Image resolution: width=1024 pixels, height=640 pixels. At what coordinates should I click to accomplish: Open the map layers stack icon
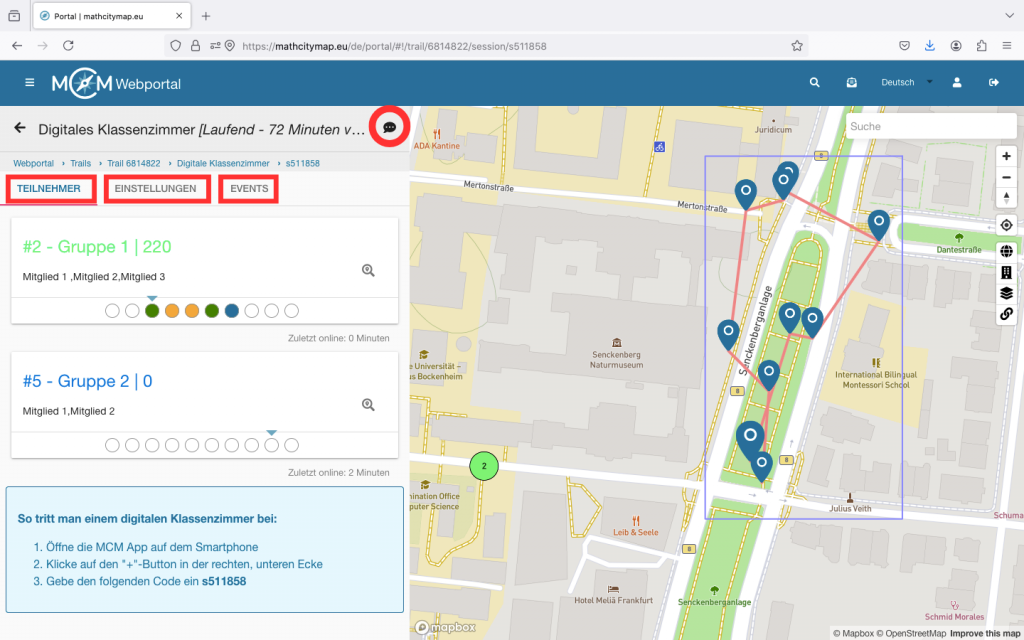click(1006, 293)
